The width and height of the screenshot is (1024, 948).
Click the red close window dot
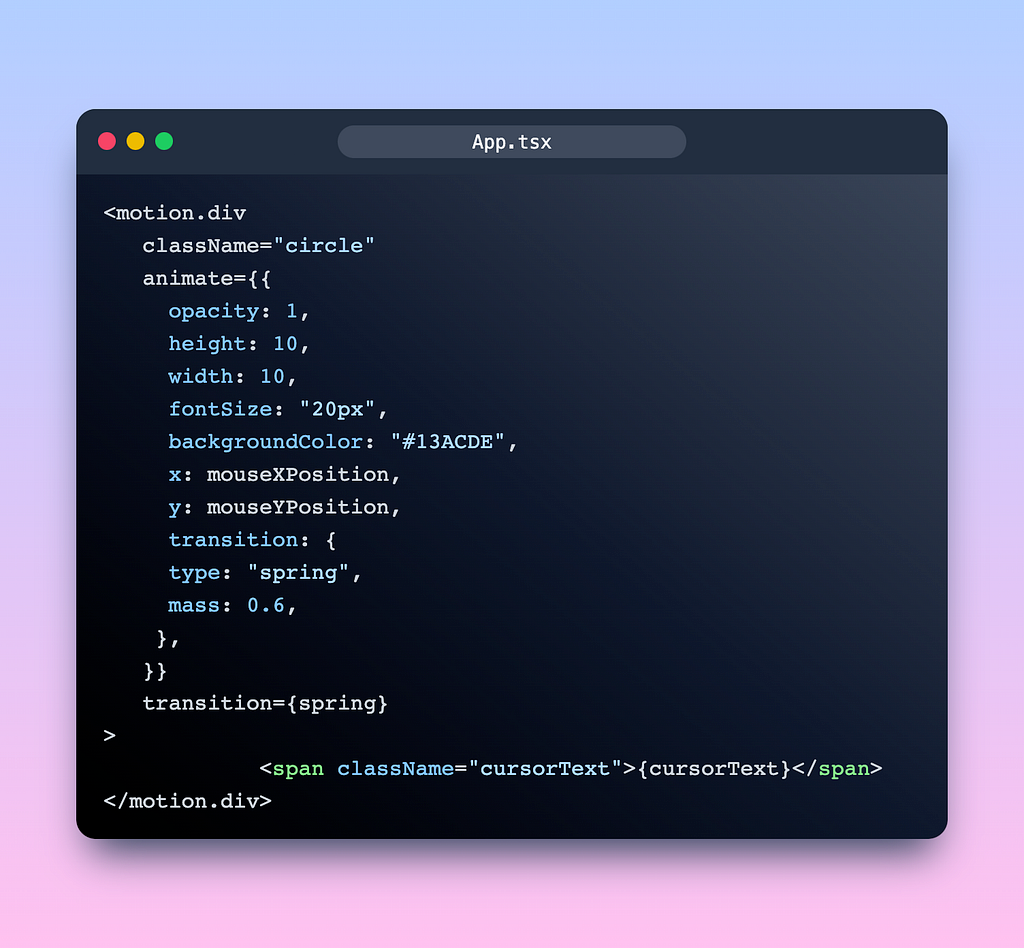[107, 141]
